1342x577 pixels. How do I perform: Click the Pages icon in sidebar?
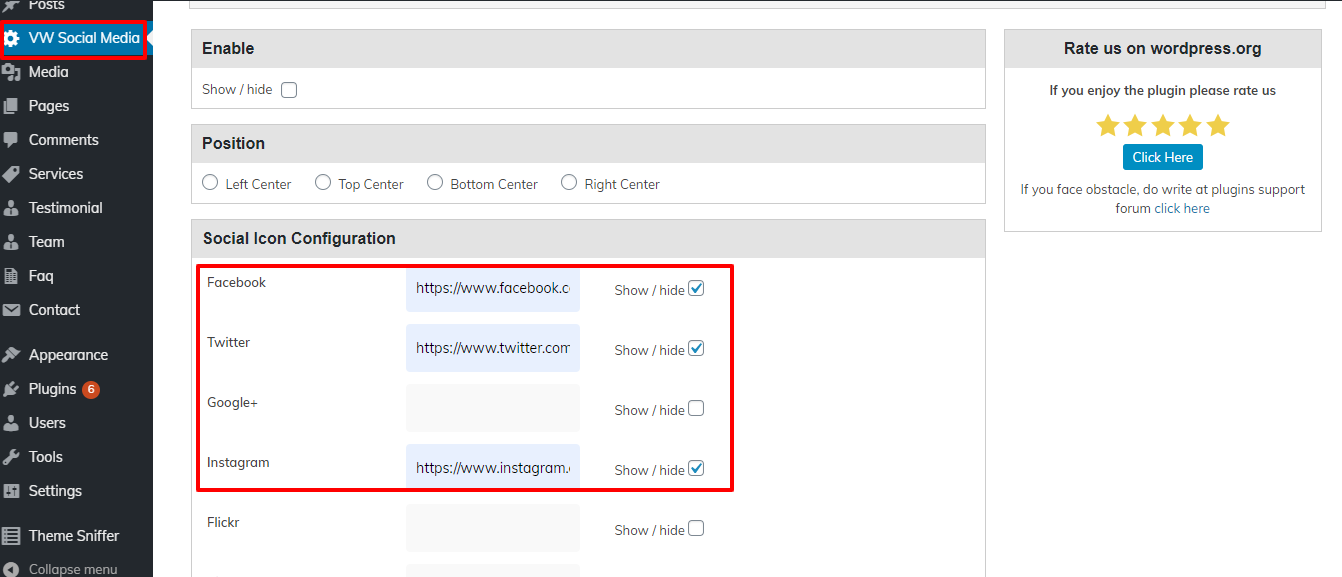(12, 106)
